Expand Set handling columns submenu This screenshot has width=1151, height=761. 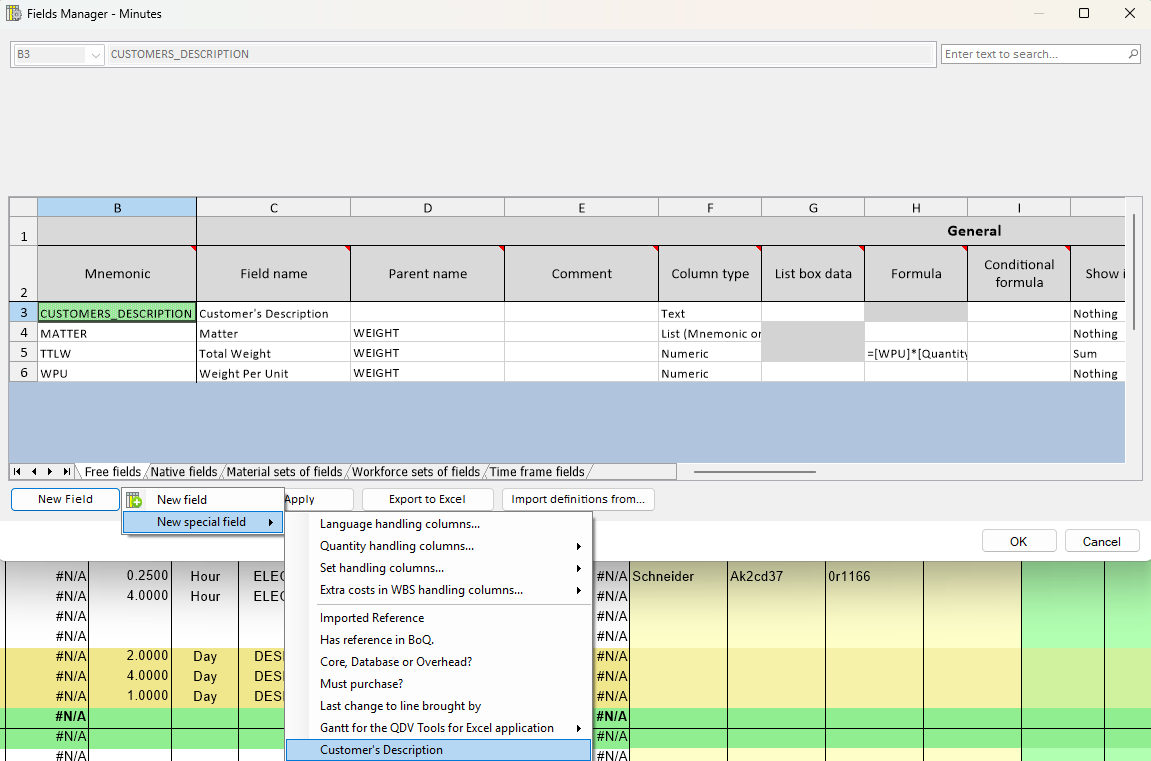578,568
